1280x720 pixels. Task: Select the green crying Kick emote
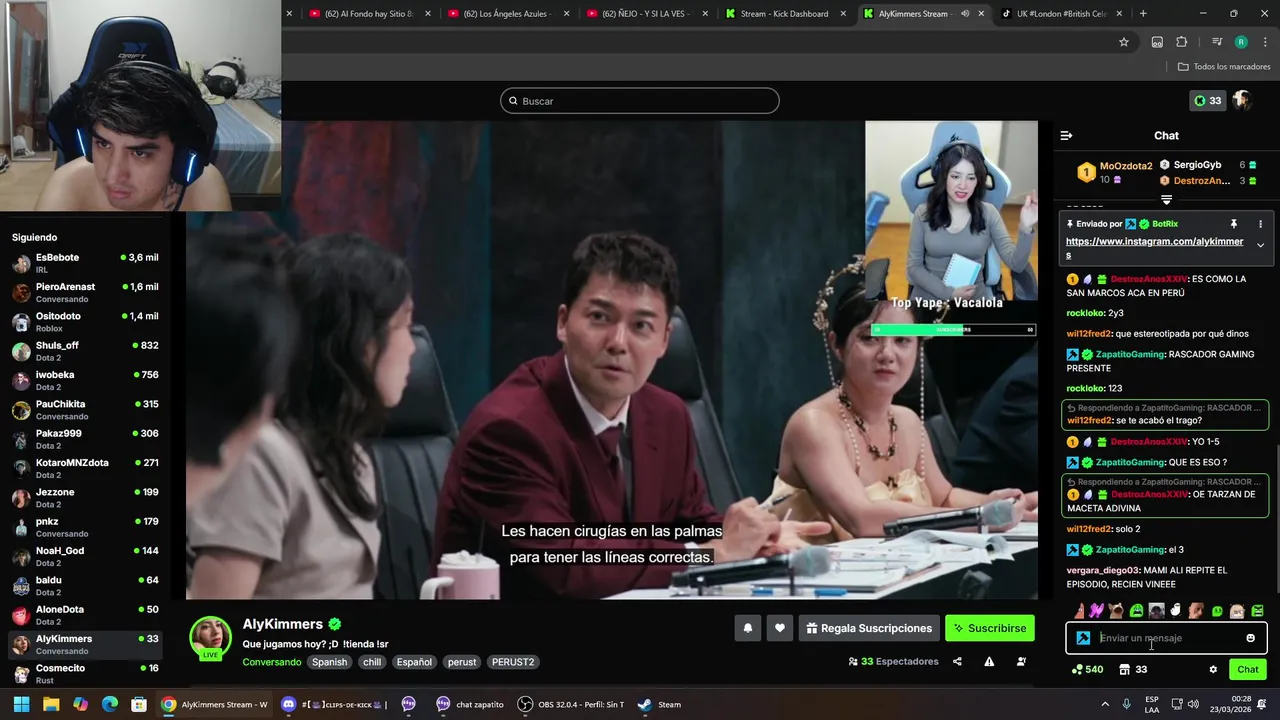[1137, 611]
